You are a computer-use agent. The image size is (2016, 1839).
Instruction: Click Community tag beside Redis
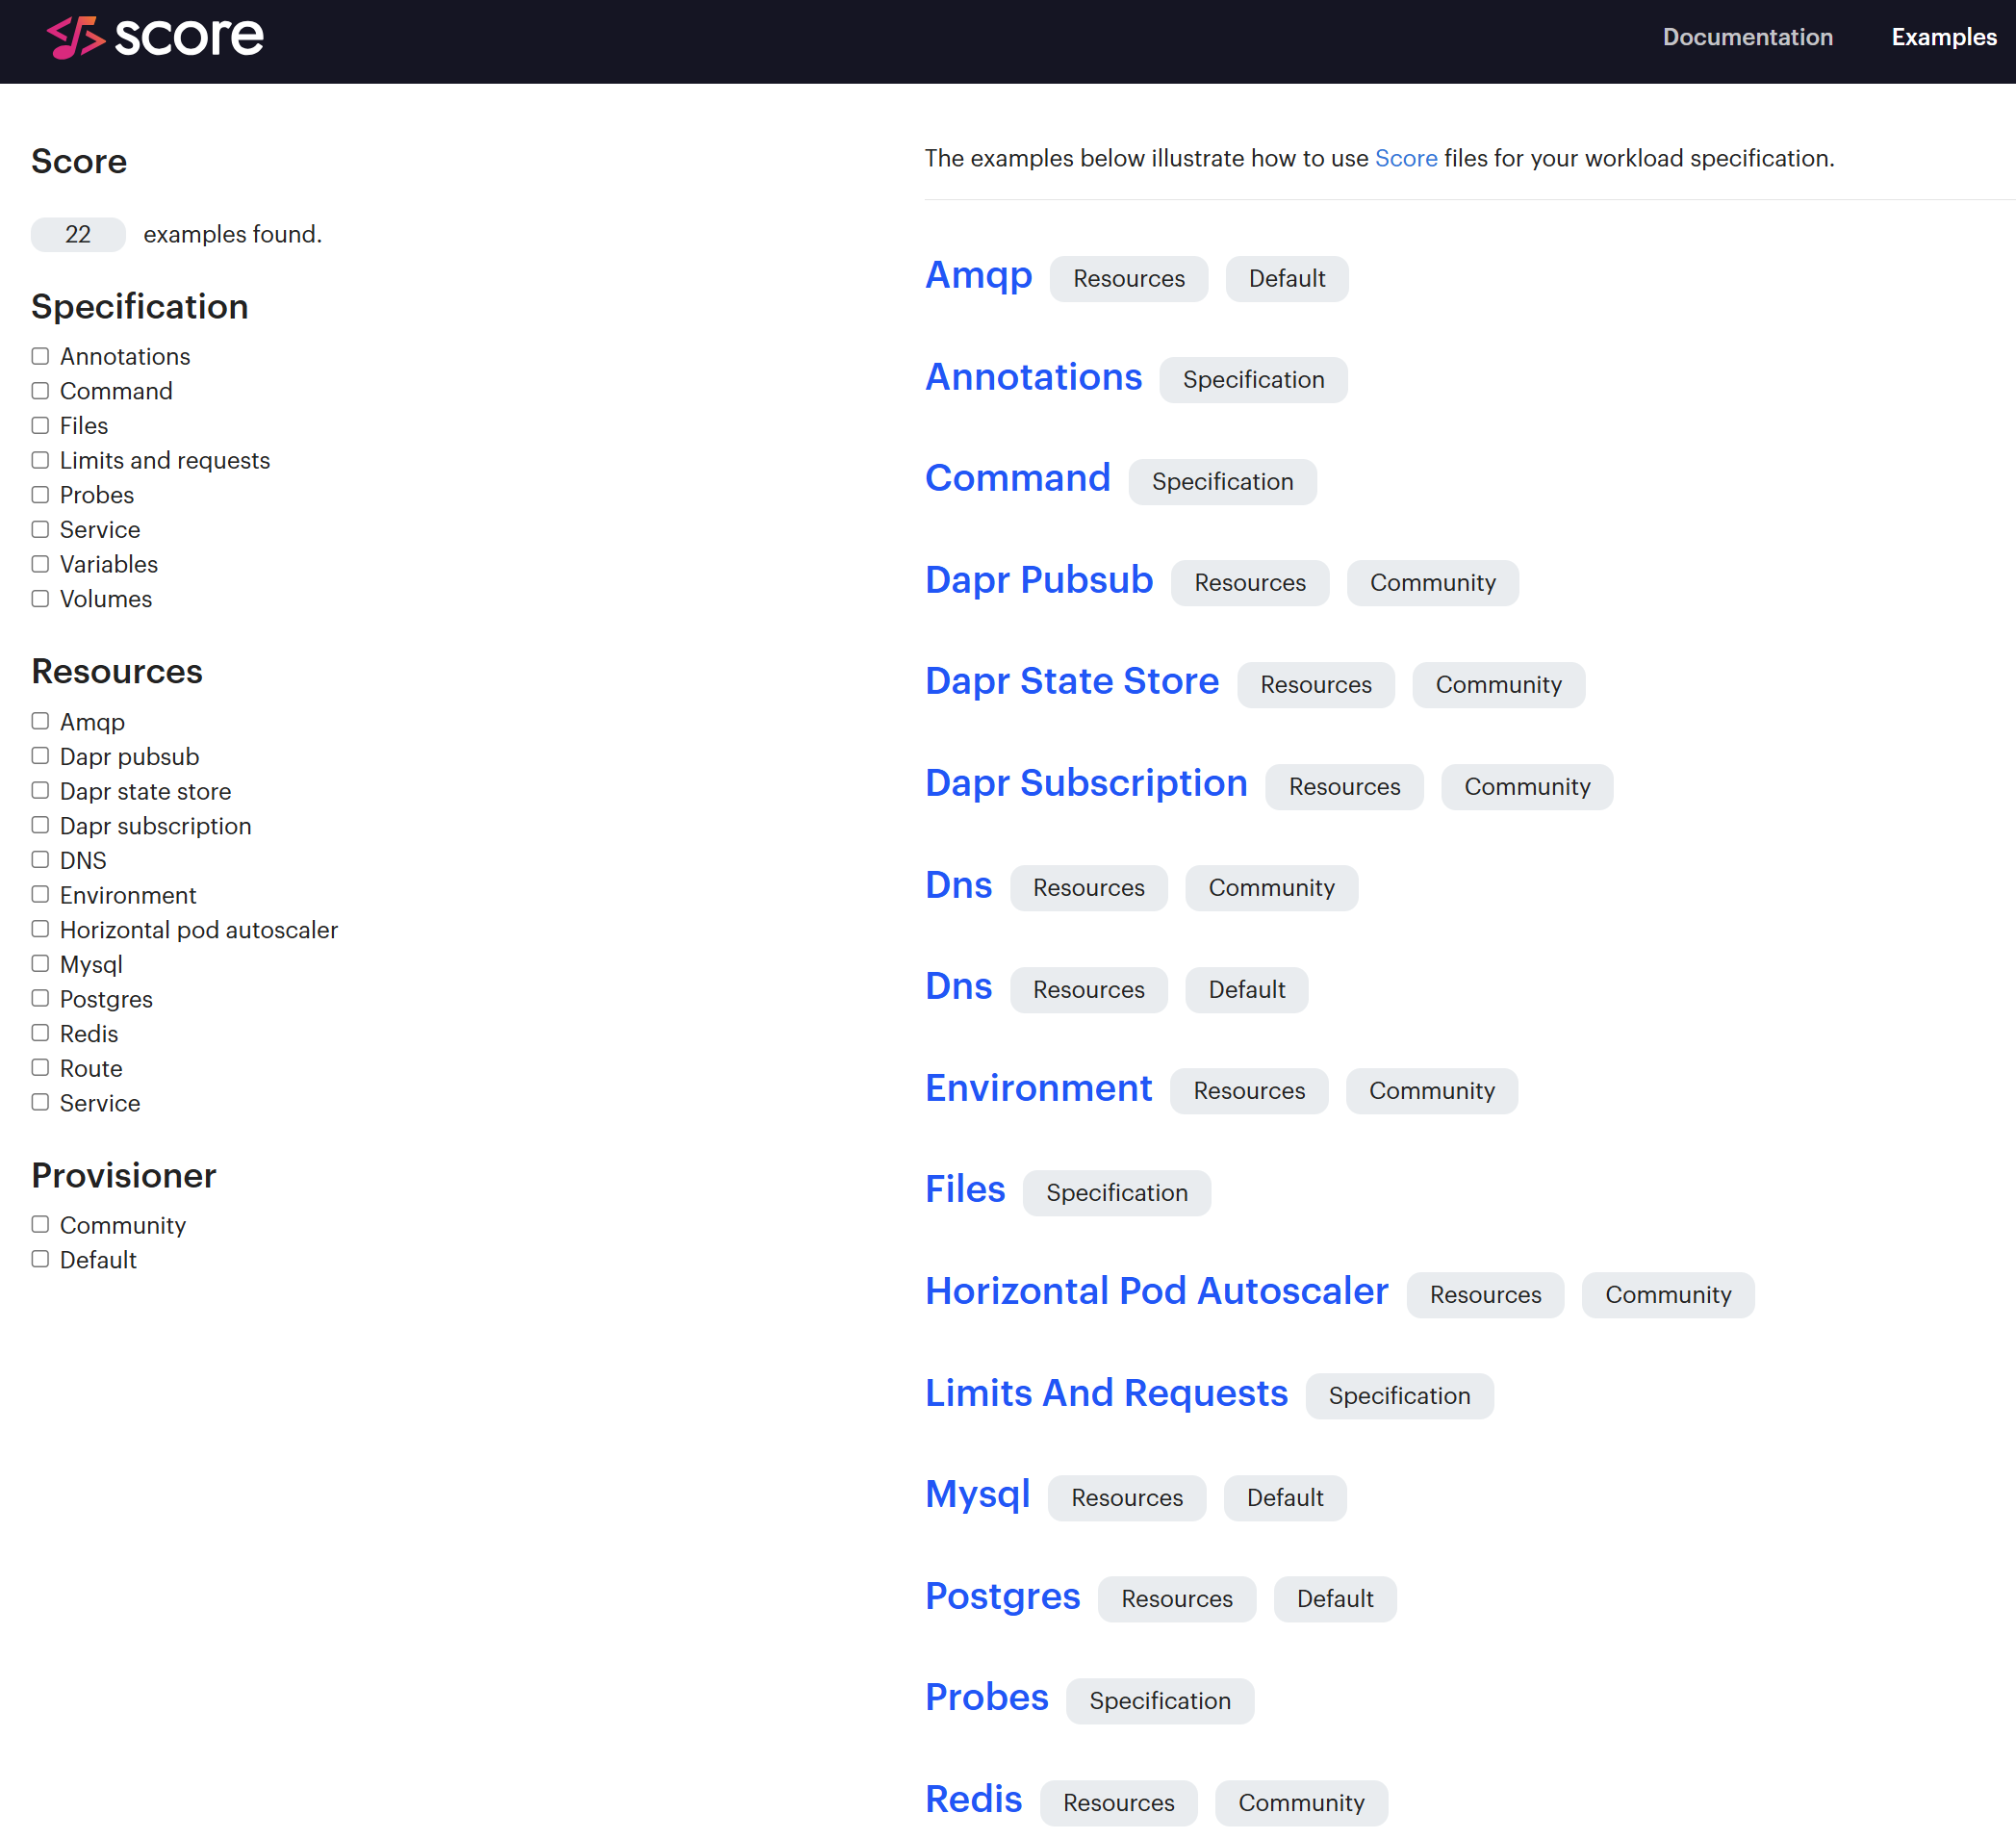[1301, 1803]
